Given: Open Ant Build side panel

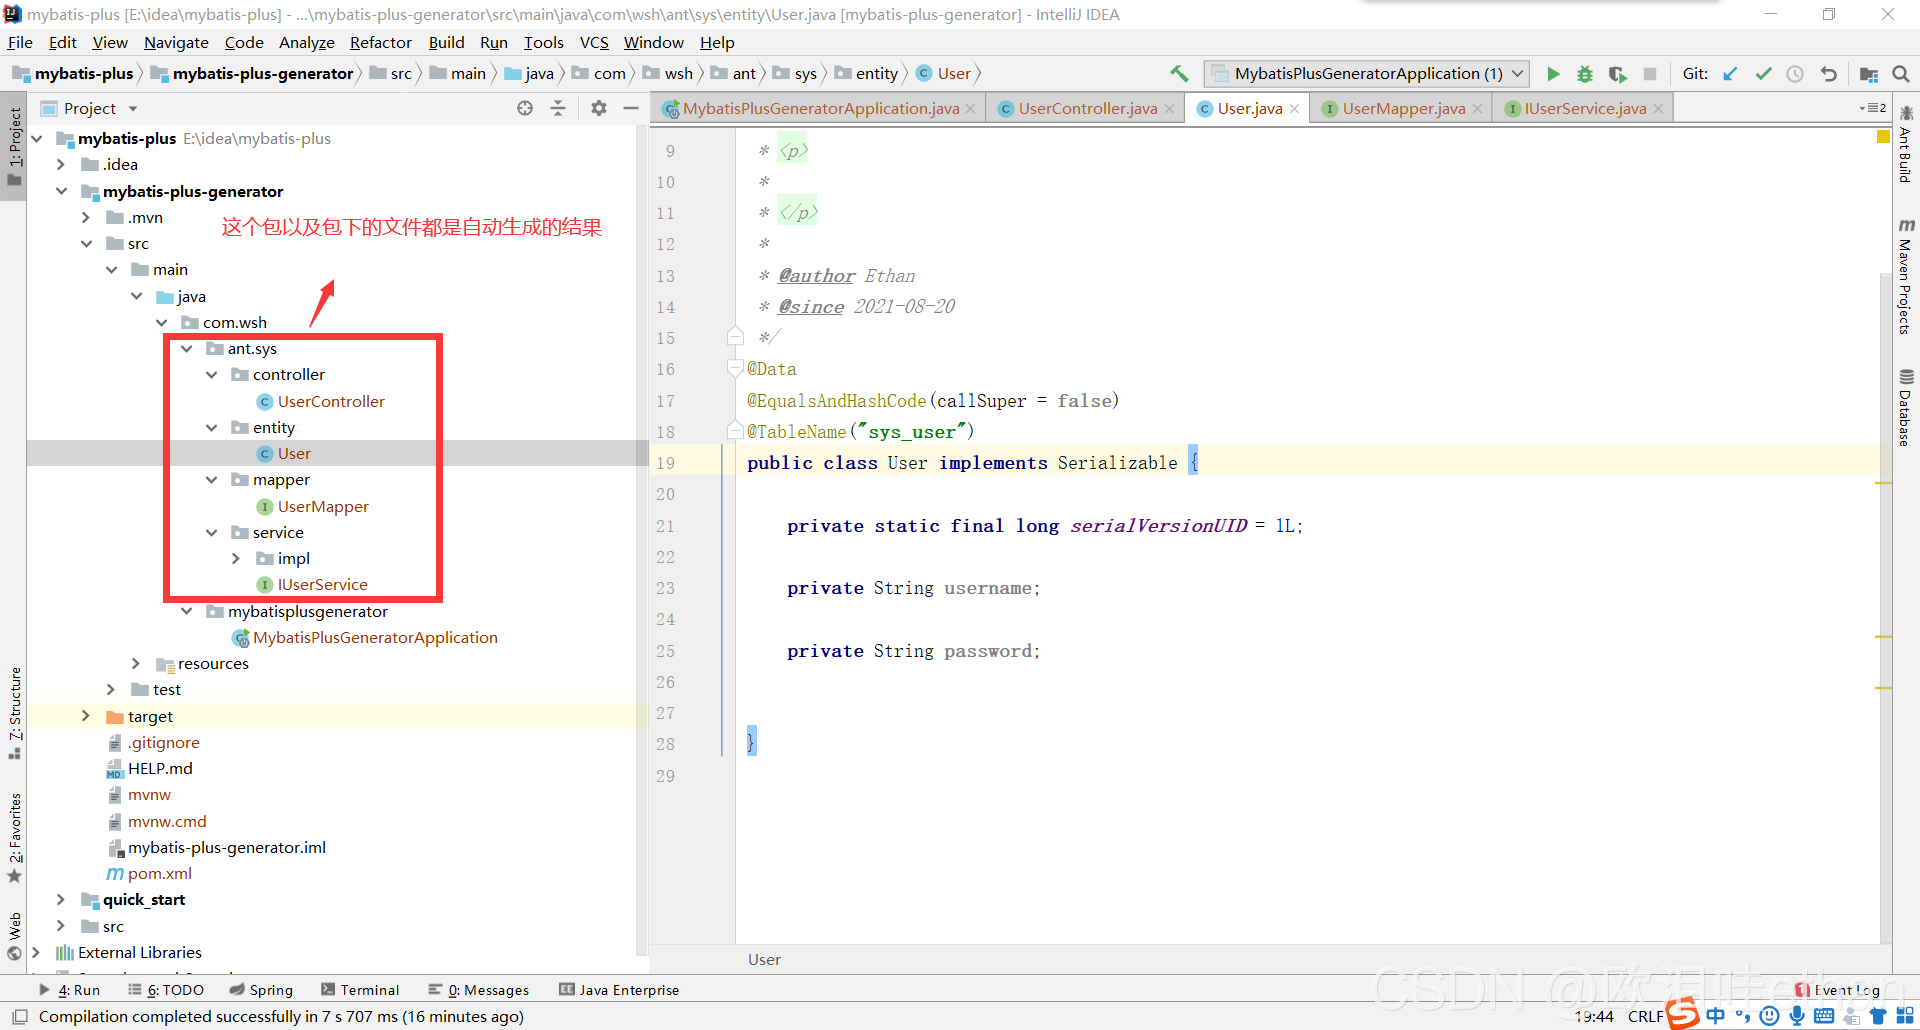Looking at the screenshot, I should point(1906,145).
